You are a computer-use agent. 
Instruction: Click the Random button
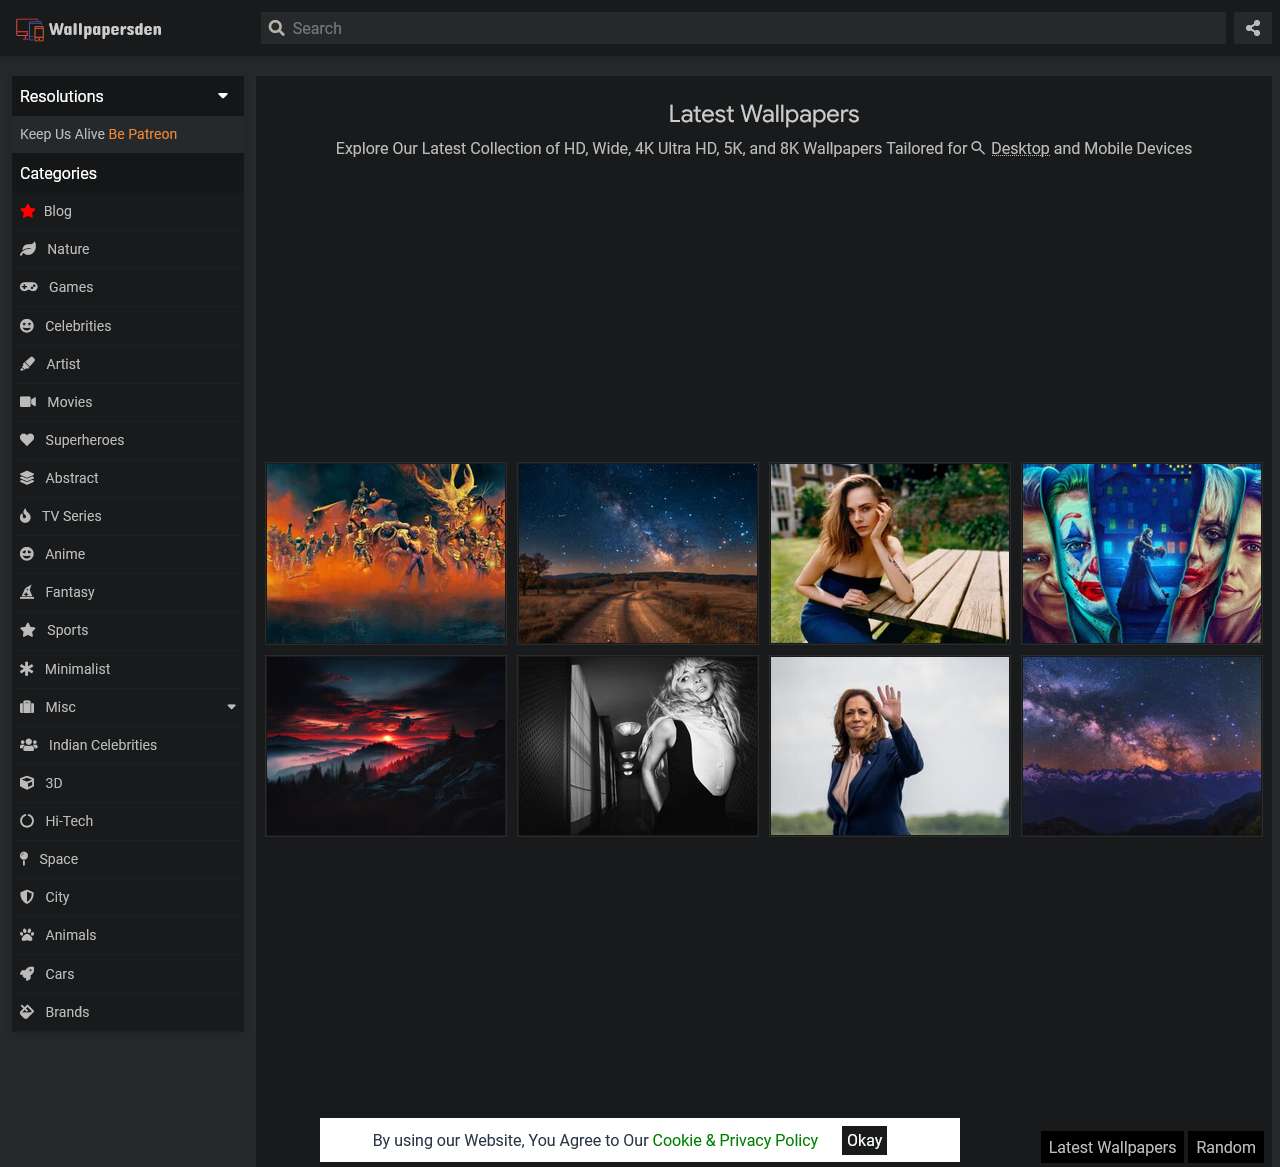tap(1226, 1147)
